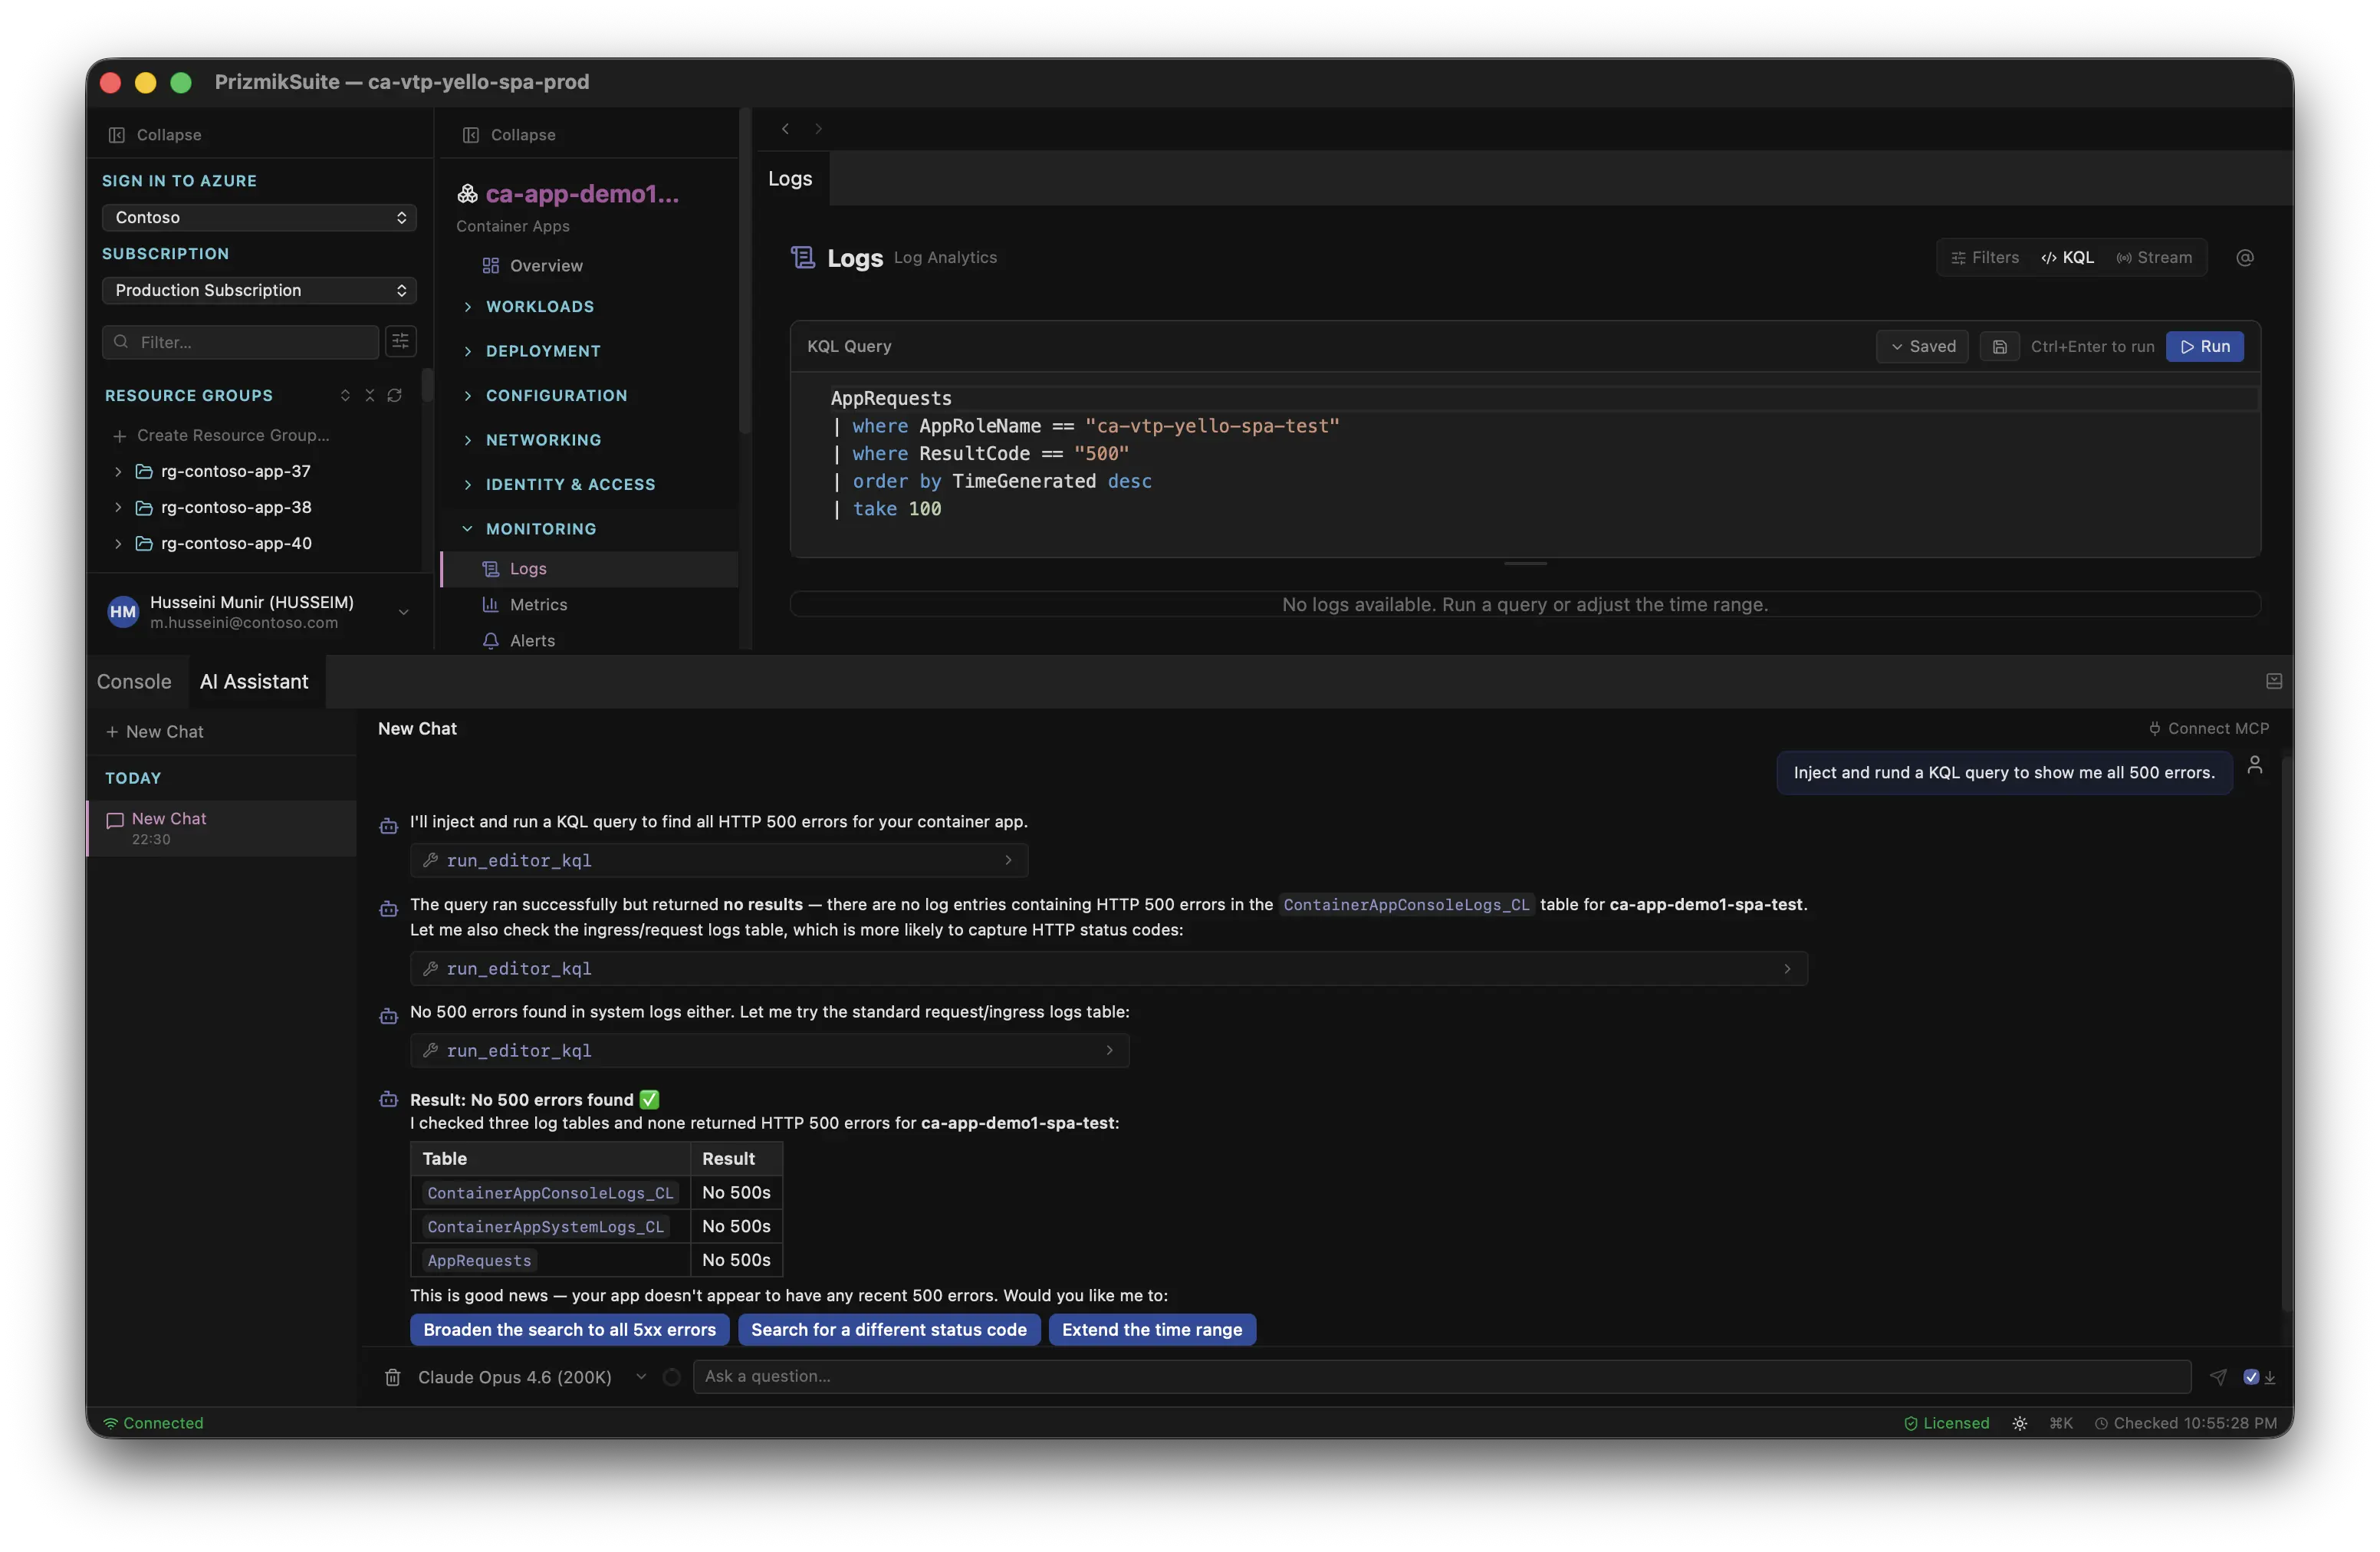Image resolution: width=2380 pixels, height=1552 pixels.
Task: Run the KQL query
Action: coord(2204,347)
